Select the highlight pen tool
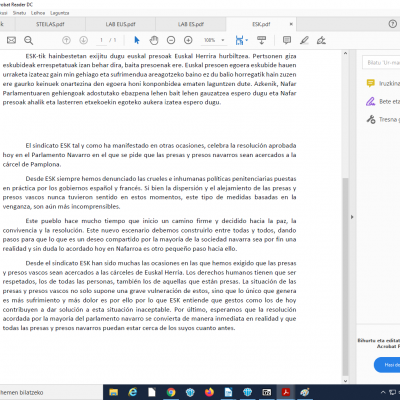This screenshot has width=400, height=400. [304, 40]
